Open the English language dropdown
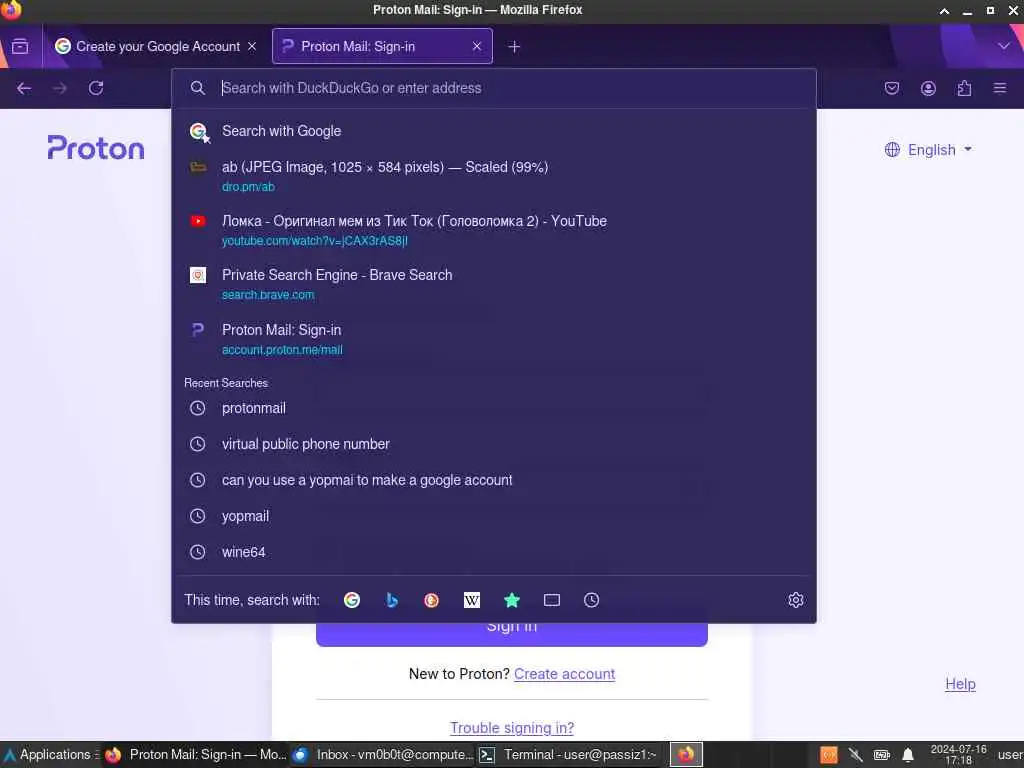The height and width of the screenshot is (768, 1024). tap(928, 150)
